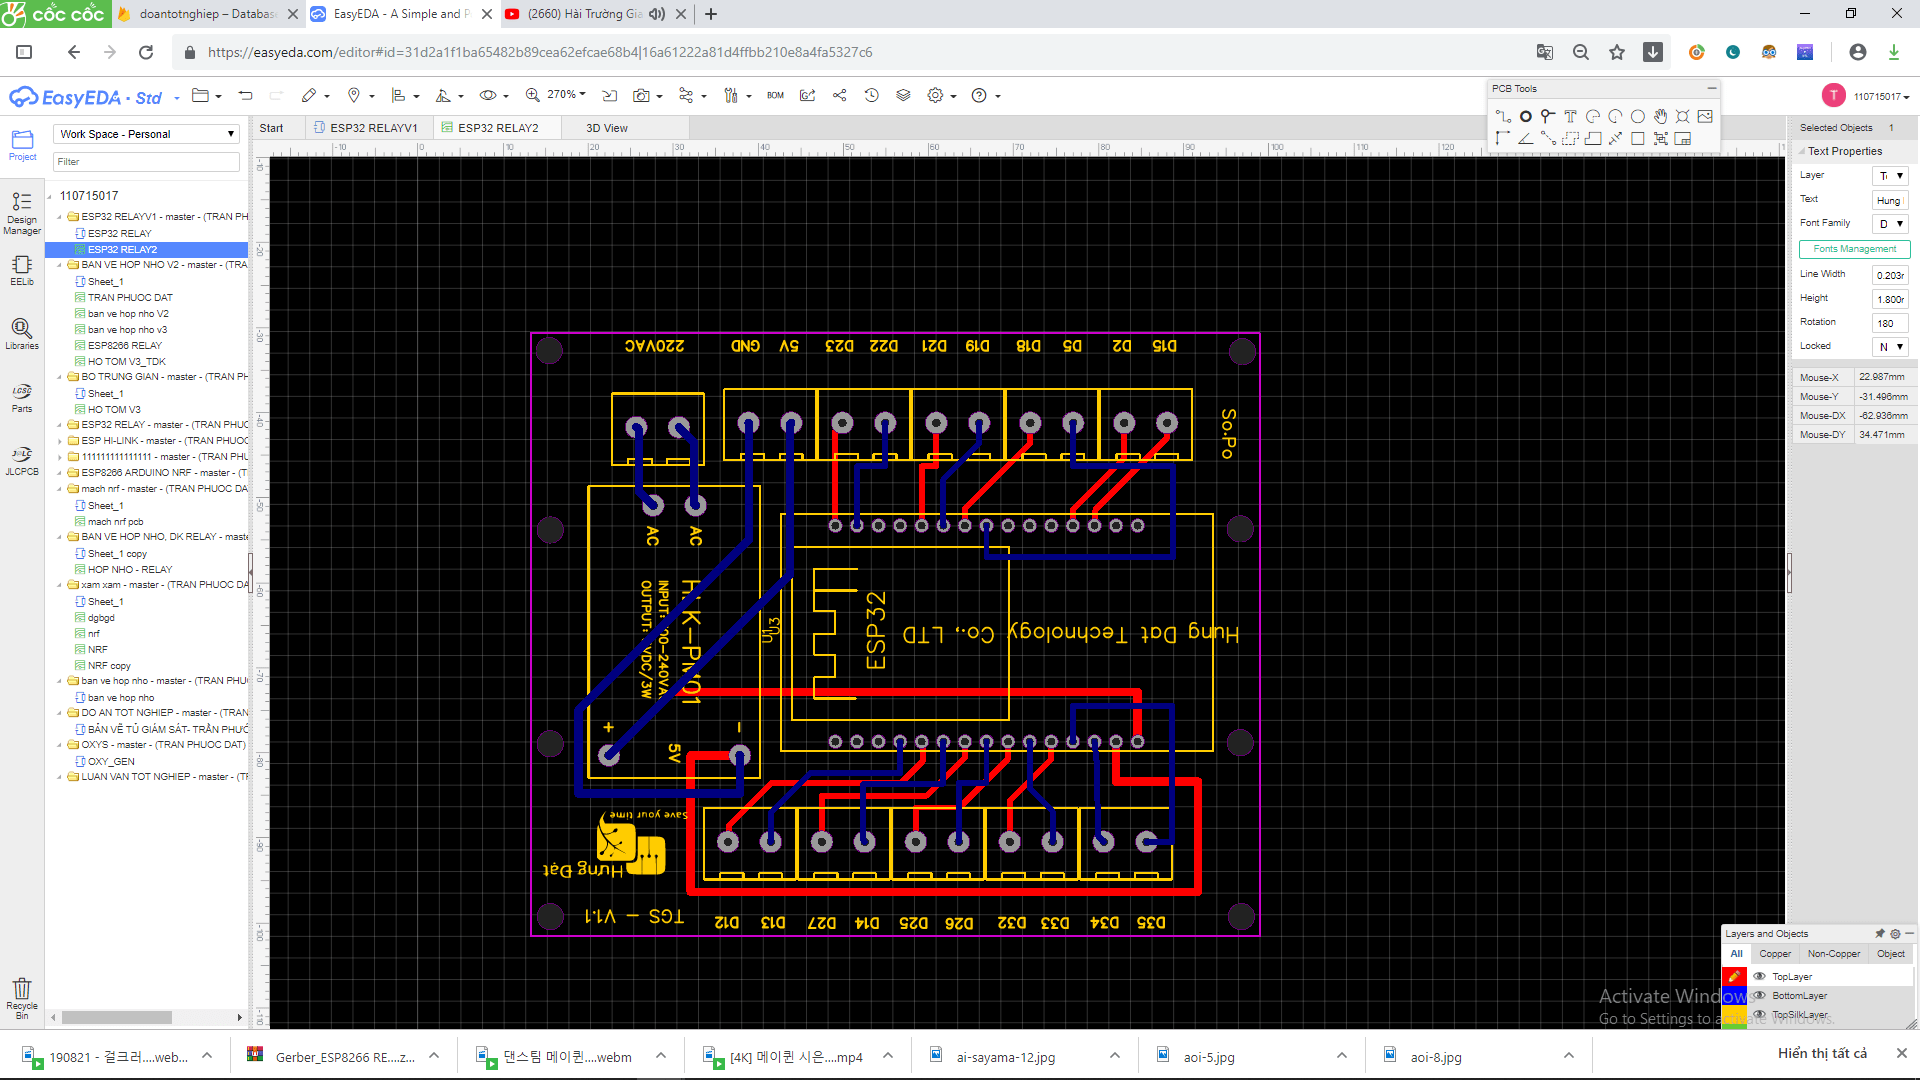Select the Circle tool in PCB Tools
Image resolution: width=1920 pixels, height=1080 pixels.
click(1638, 117)
